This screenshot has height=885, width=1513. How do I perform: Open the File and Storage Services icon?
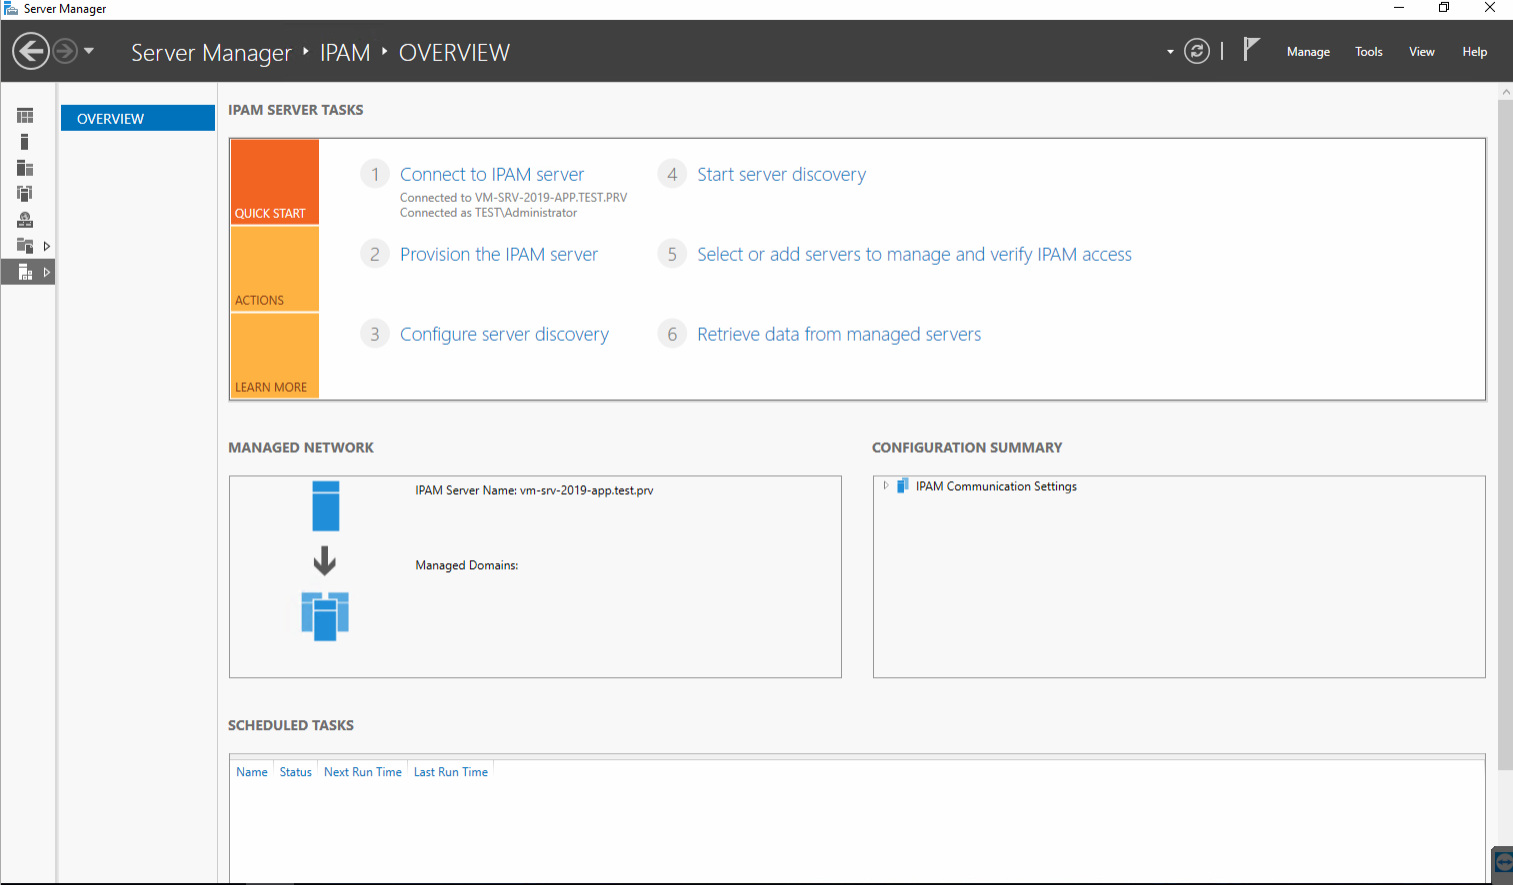pyautogui.click(x=25, y=246)
